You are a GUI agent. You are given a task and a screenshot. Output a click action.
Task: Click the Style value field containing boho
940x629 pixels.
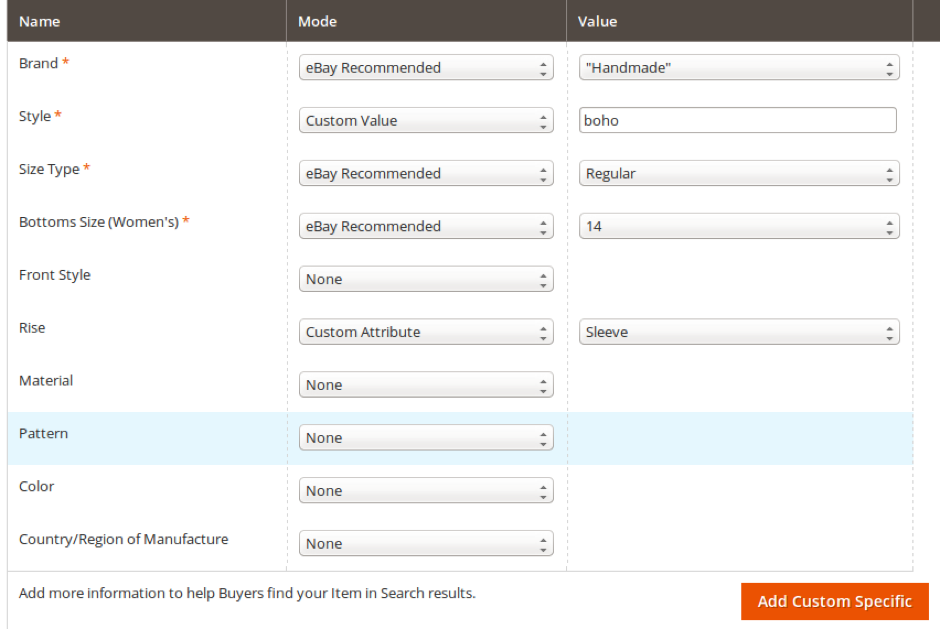point(737,121)
